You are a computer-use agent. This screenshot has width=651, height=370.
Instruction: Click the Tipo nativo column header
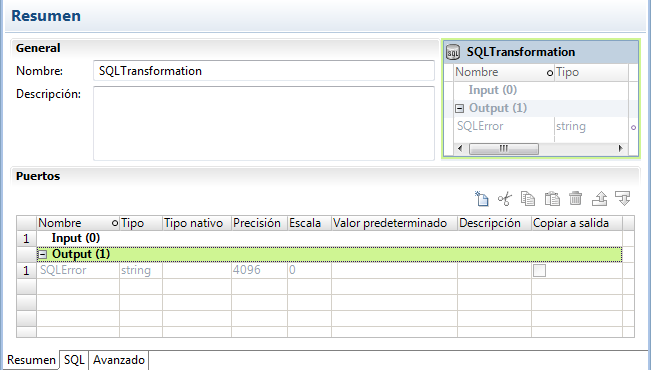197,223
